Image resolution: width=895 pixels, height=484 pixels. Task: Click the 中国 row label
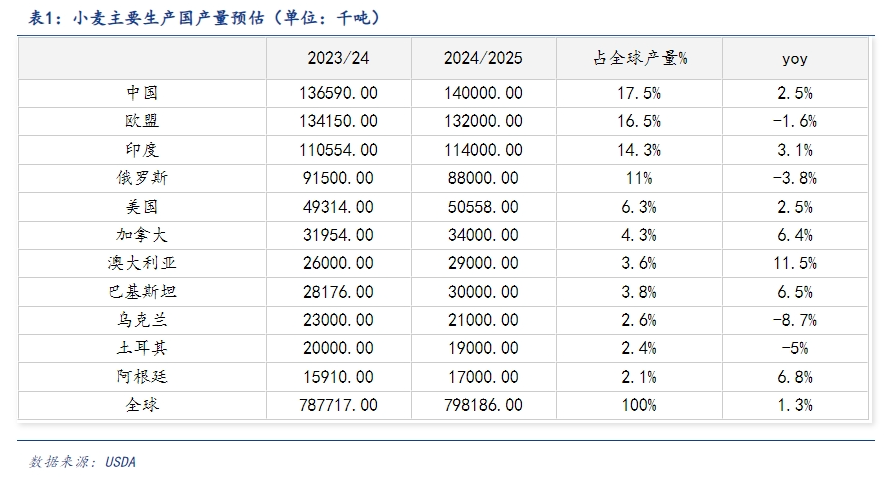click(x=142, y=93)
